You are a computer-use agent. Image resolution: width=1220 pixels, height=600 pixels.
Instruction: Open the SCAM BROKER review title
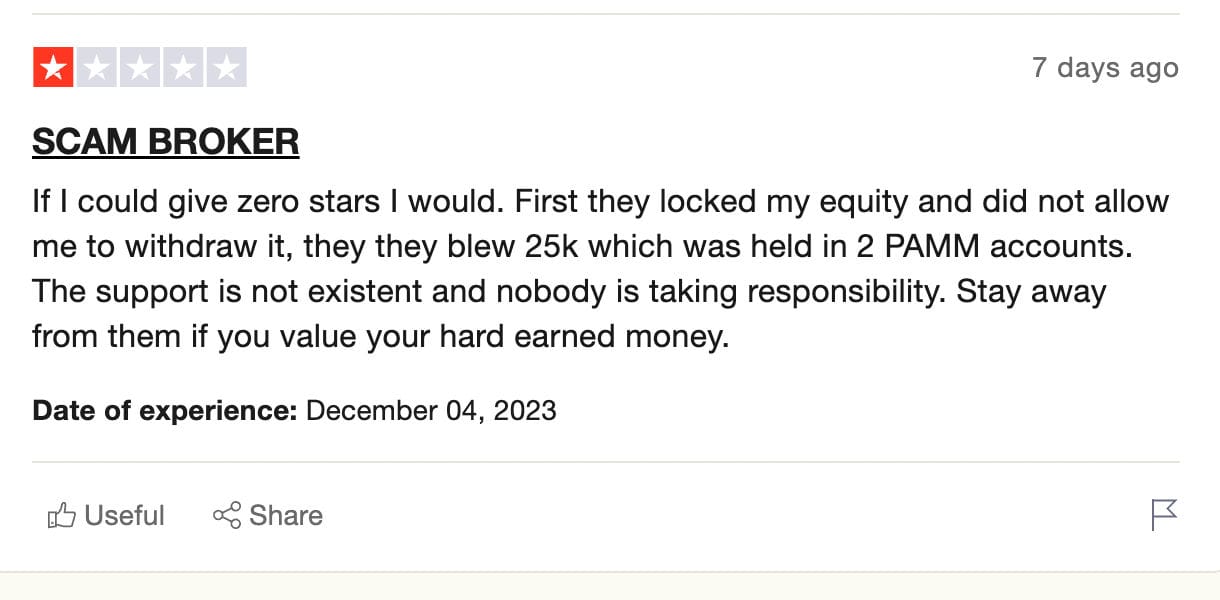(x=166, y=142)
